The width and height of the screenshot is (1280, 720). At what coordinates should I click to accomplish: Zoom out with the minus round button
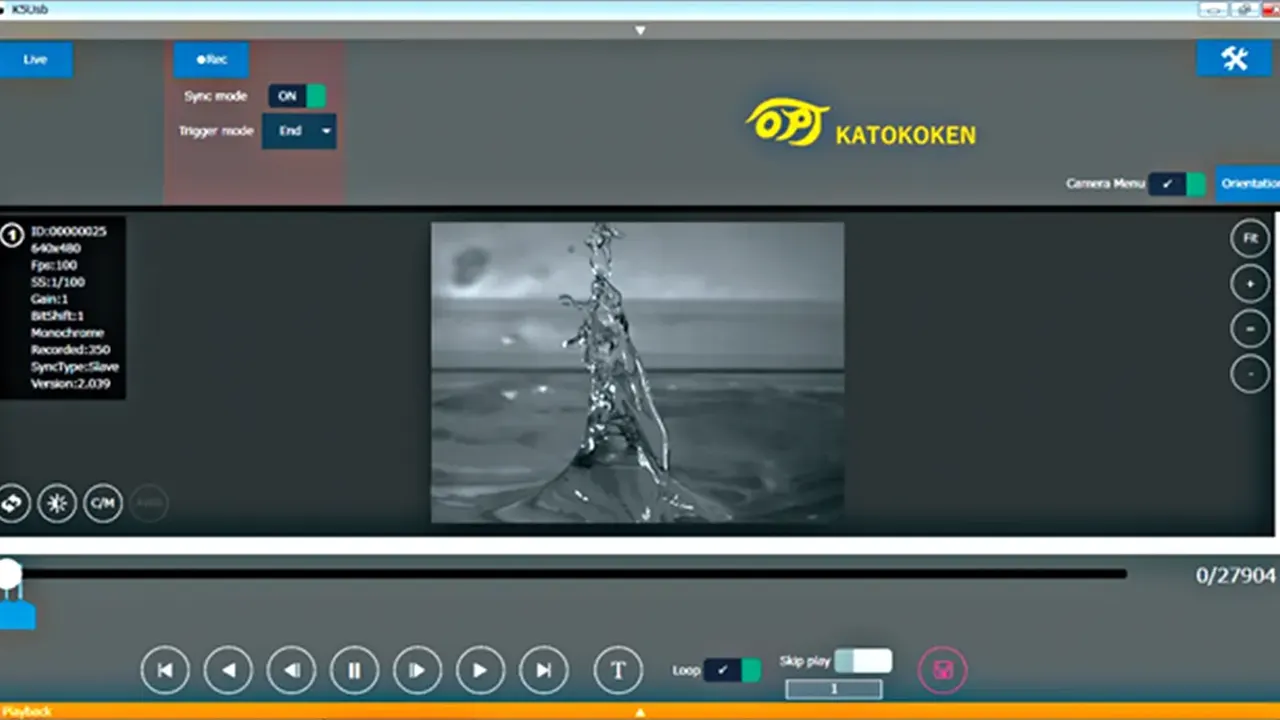pos(1250,374)
